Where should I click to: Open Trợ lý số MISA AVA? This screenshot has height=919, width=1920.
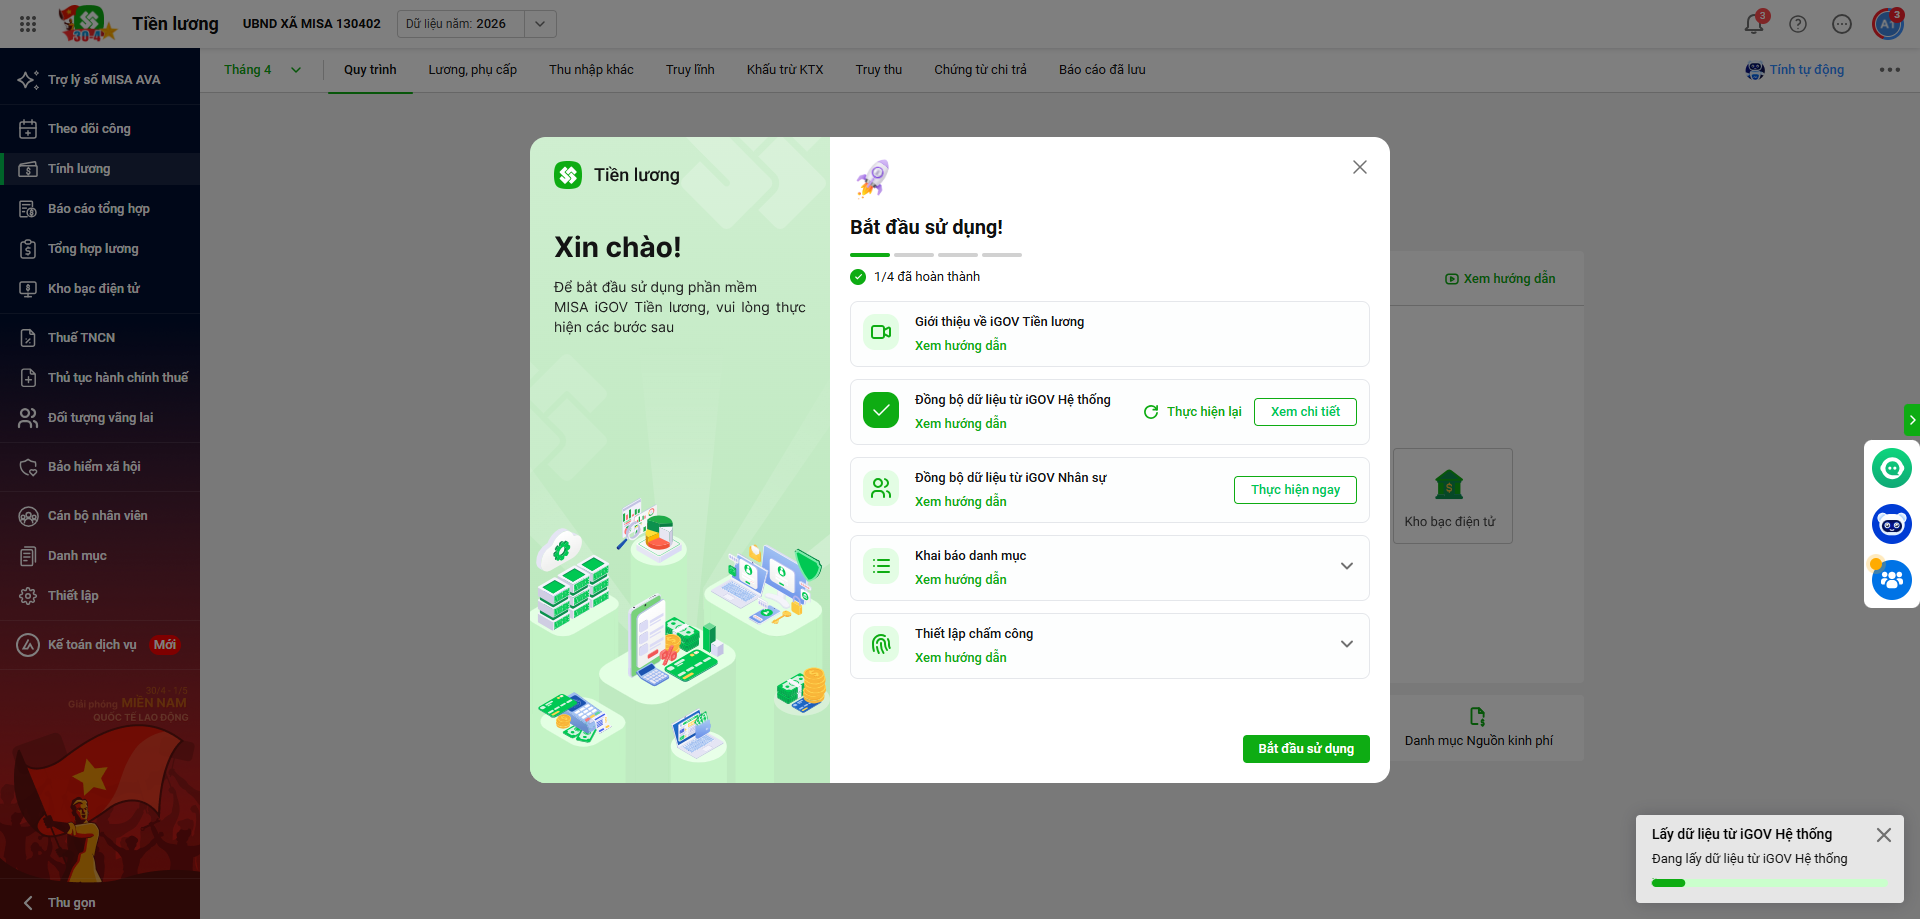coord(100,80)
